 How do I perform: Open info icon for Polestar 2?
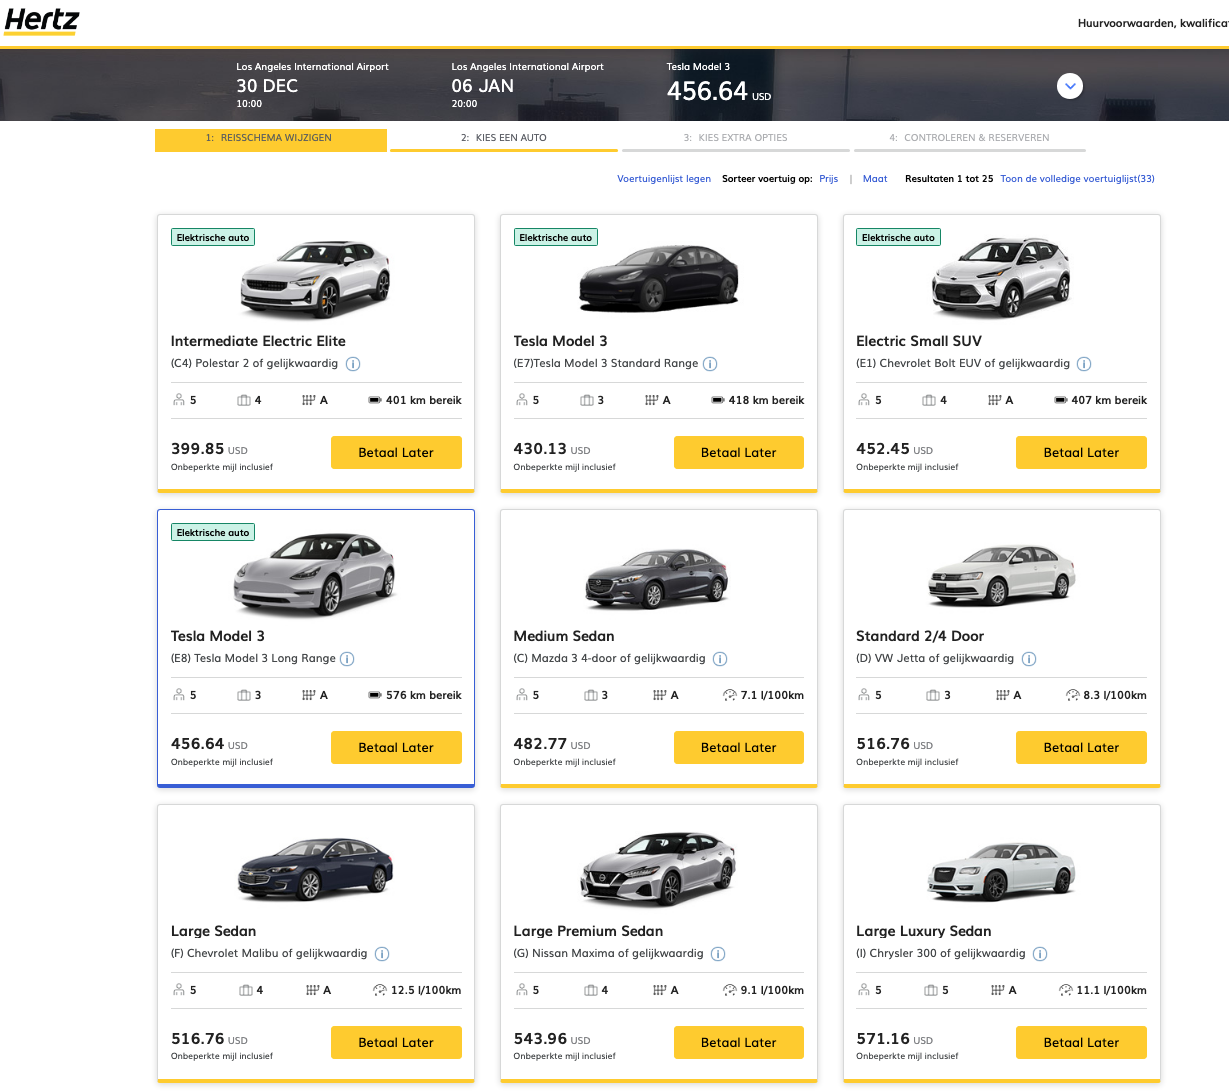tap(353, 364)
